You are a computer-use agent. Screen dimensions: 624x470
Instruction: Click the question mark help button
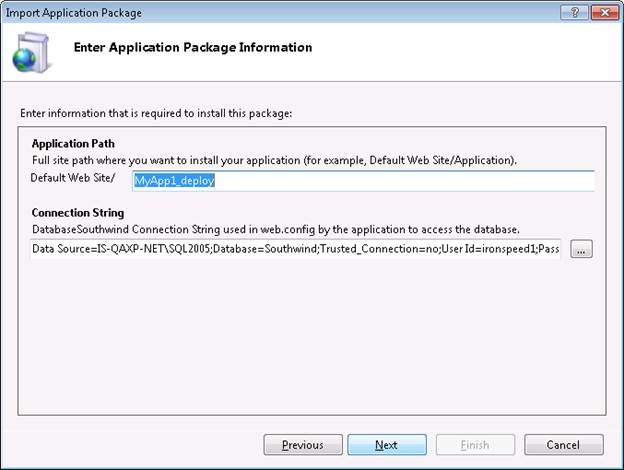[x=574, y=13]
